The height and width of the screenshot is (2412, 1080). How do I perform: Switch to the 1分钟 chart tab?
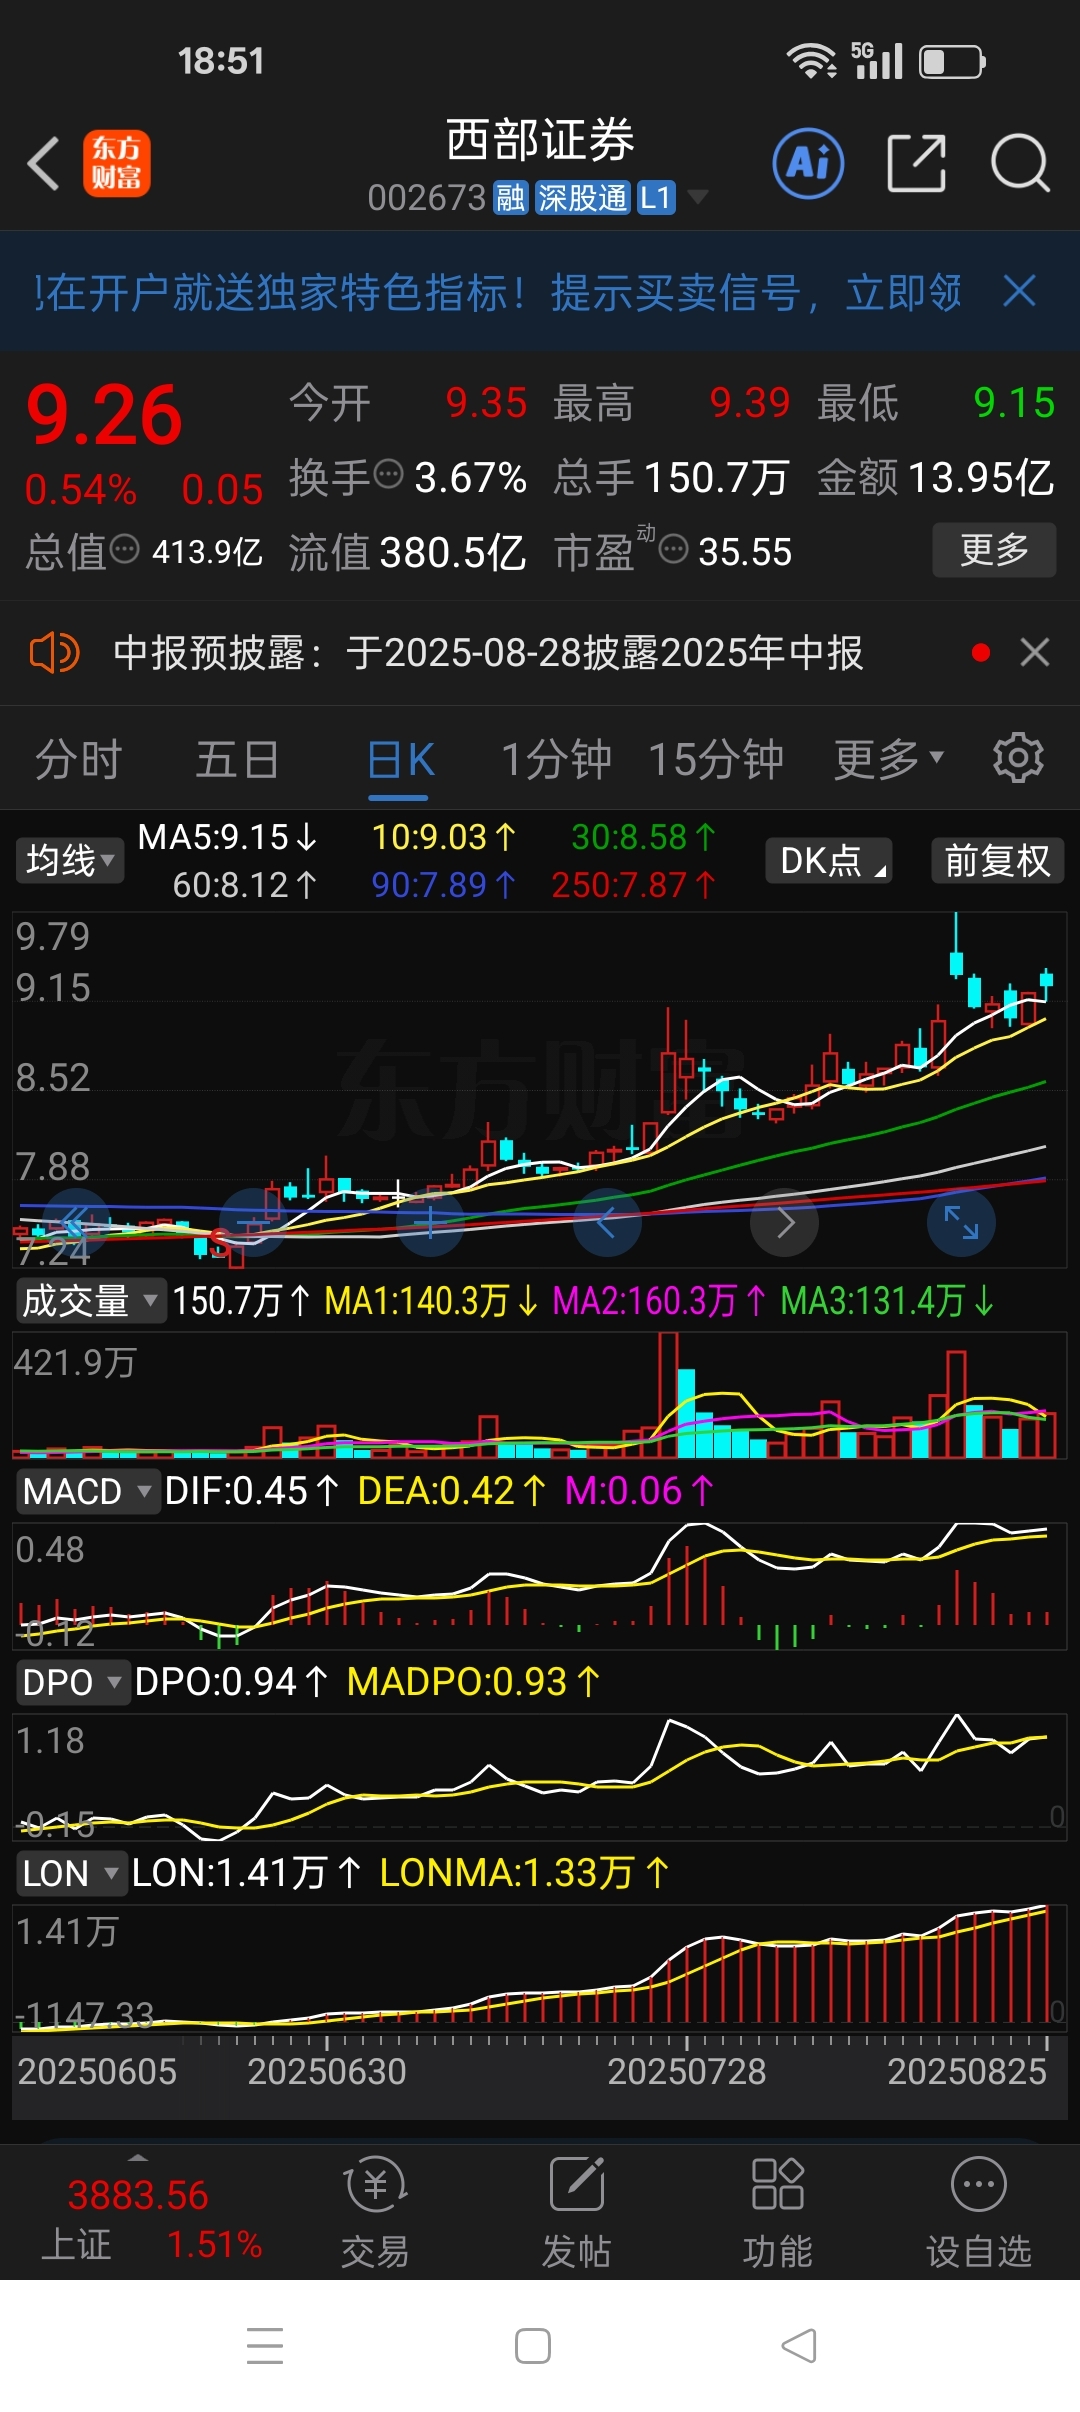point(556,759)
